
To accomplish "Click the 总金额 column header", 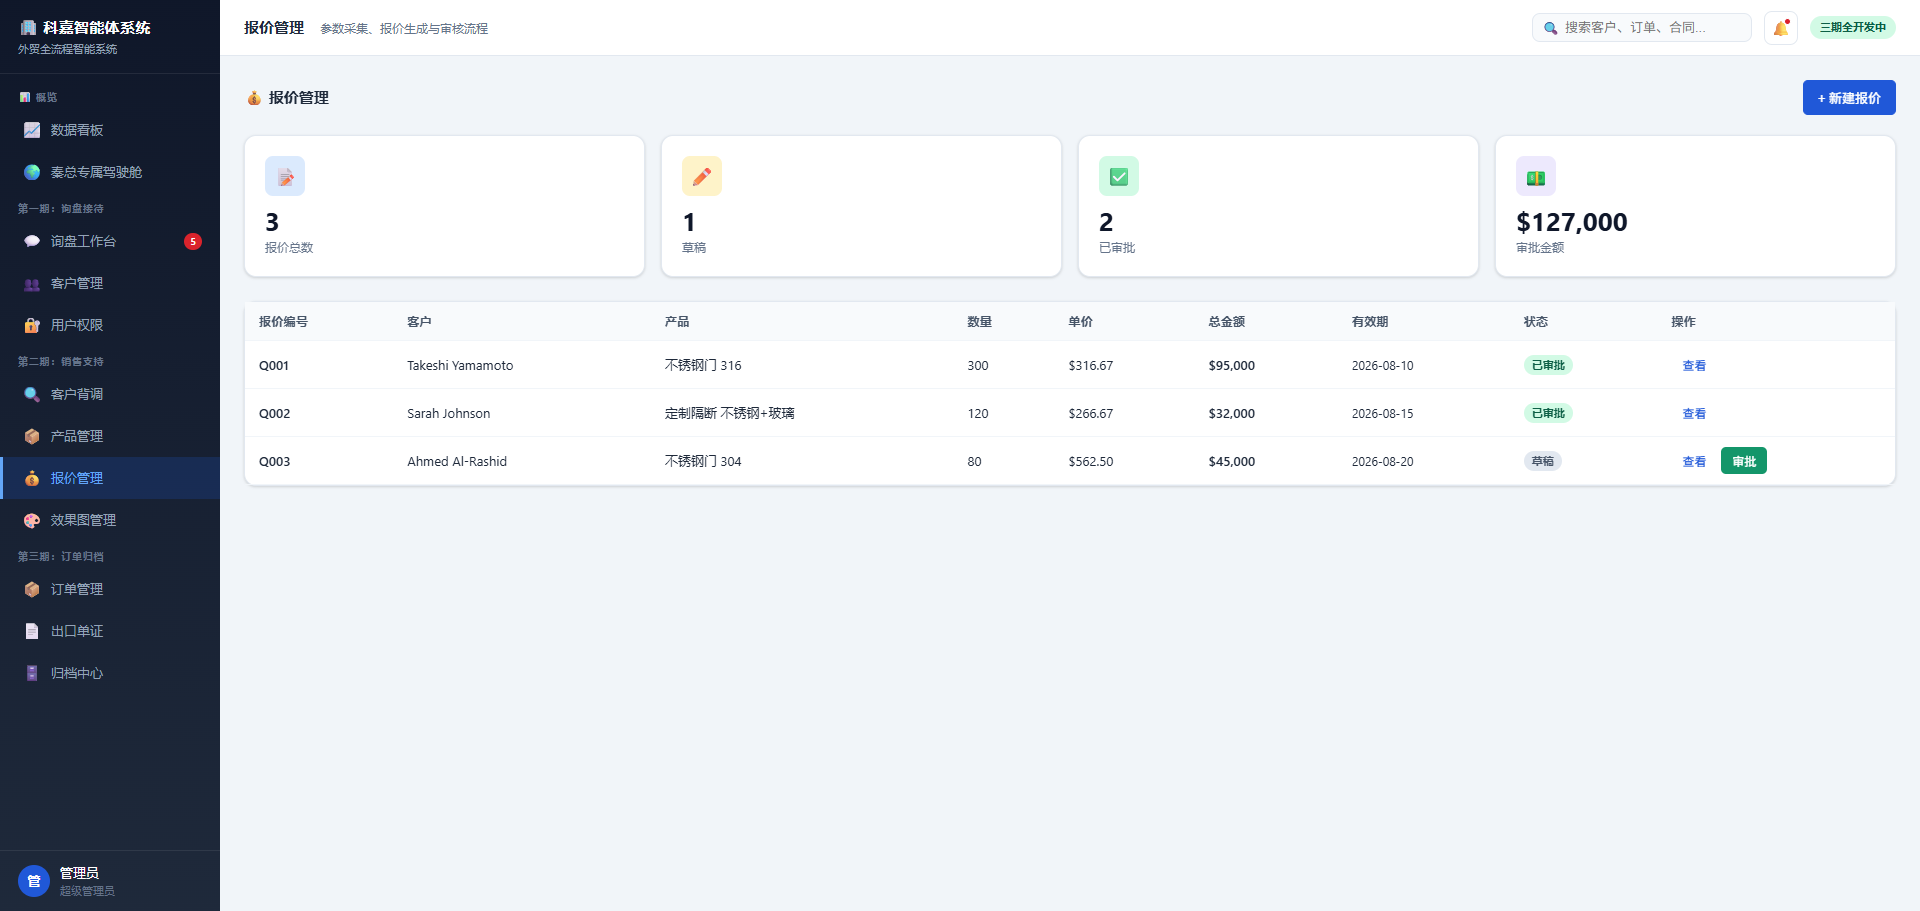I will pyautogui.click(x=1227, y=322).
